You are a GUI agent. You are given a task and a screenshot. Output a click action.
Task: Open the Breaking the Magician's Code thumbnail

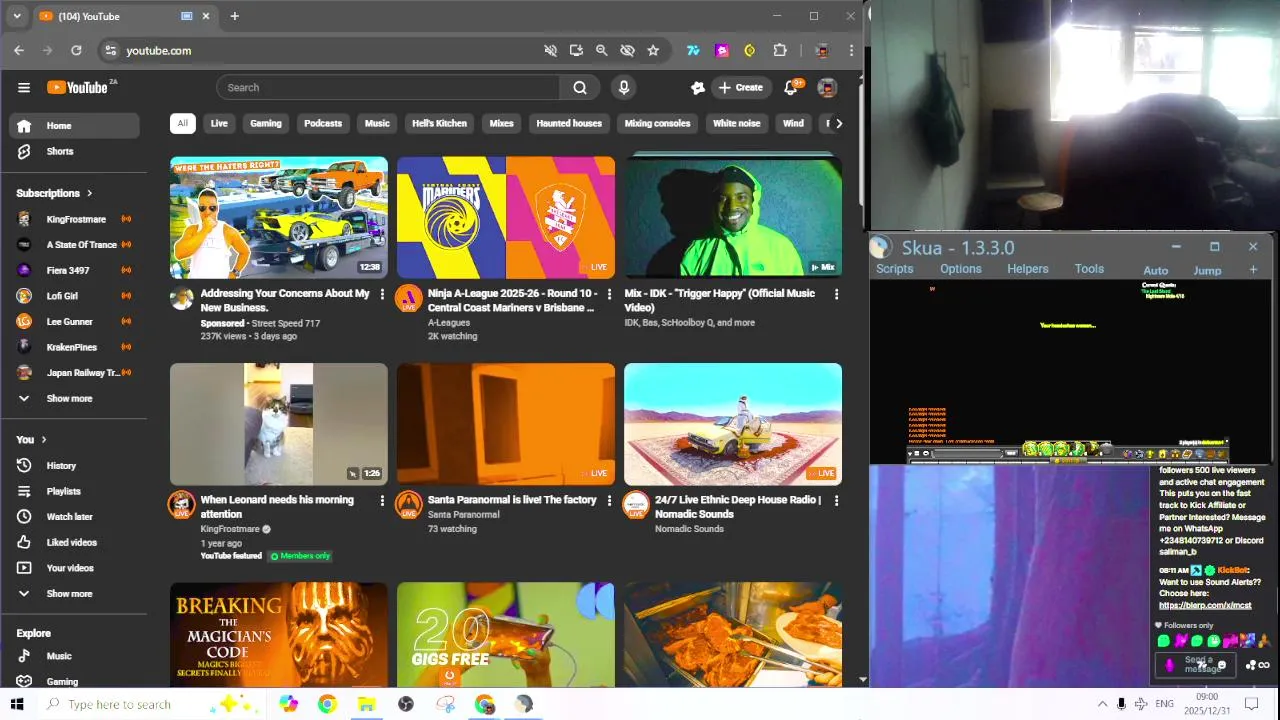tap(279, 634)
